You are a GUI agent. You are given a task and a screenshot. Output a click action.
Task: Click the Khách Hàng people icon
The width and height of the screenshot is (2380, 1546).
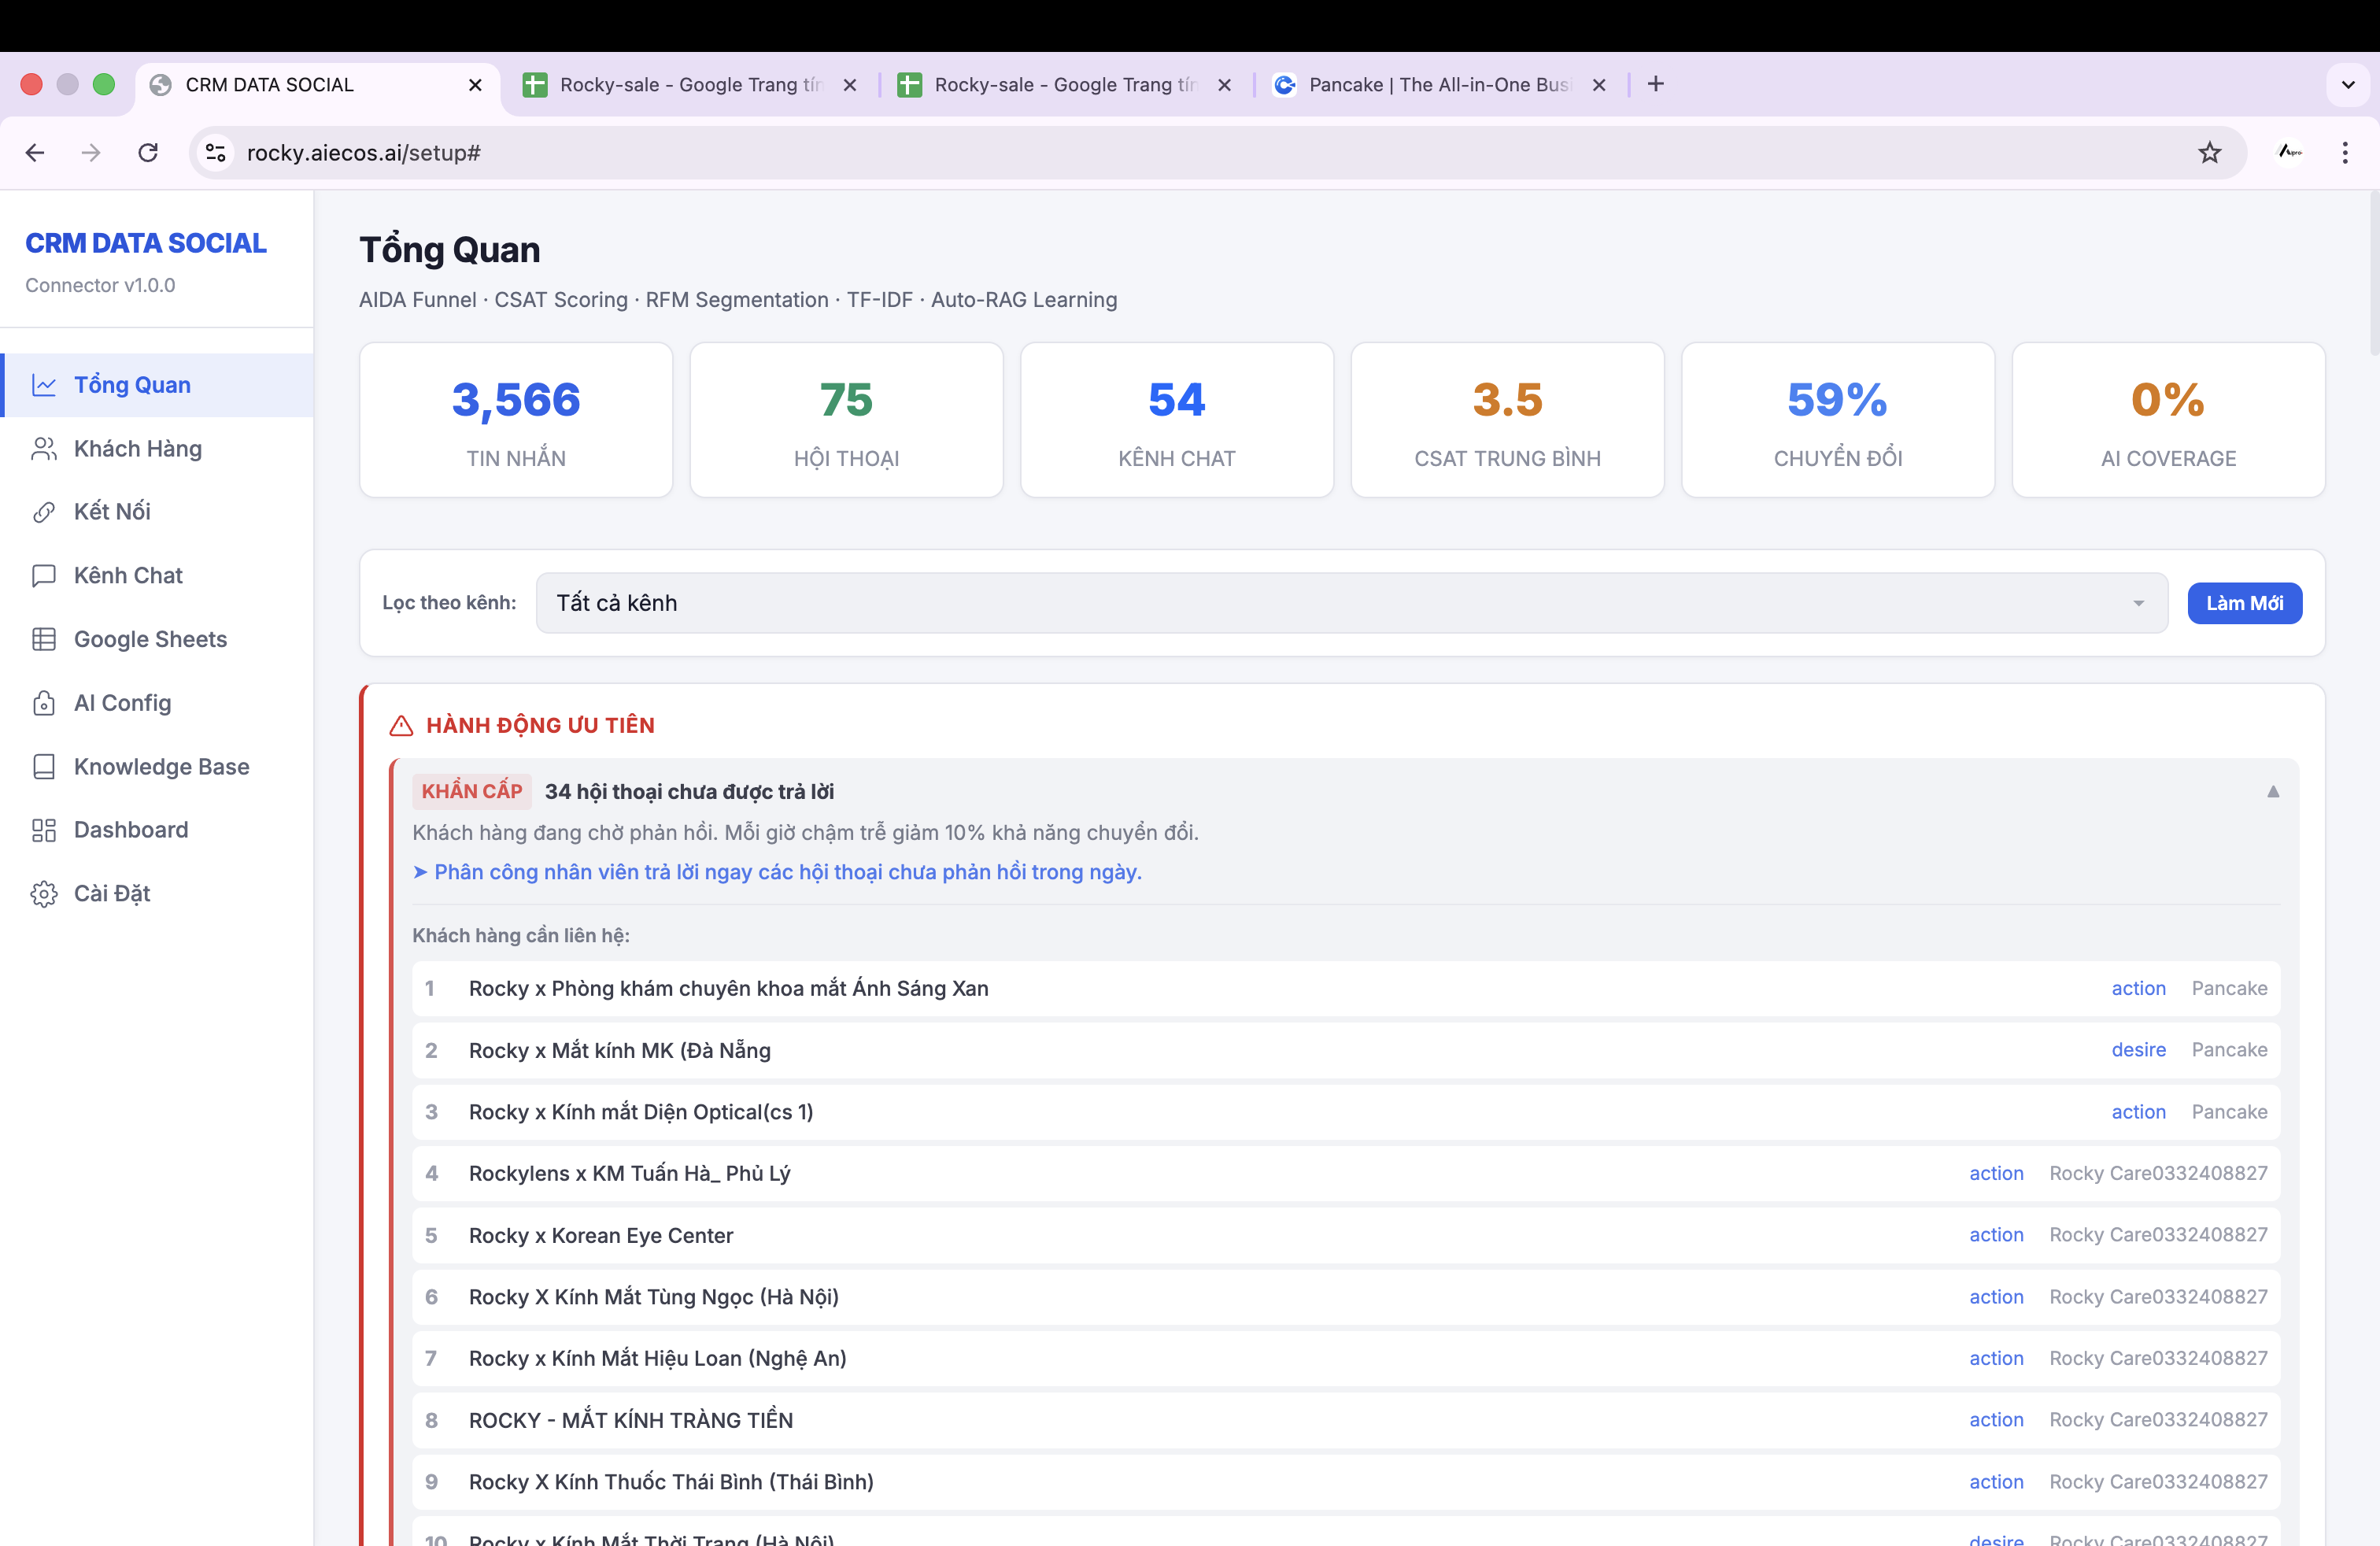[44, 449]
